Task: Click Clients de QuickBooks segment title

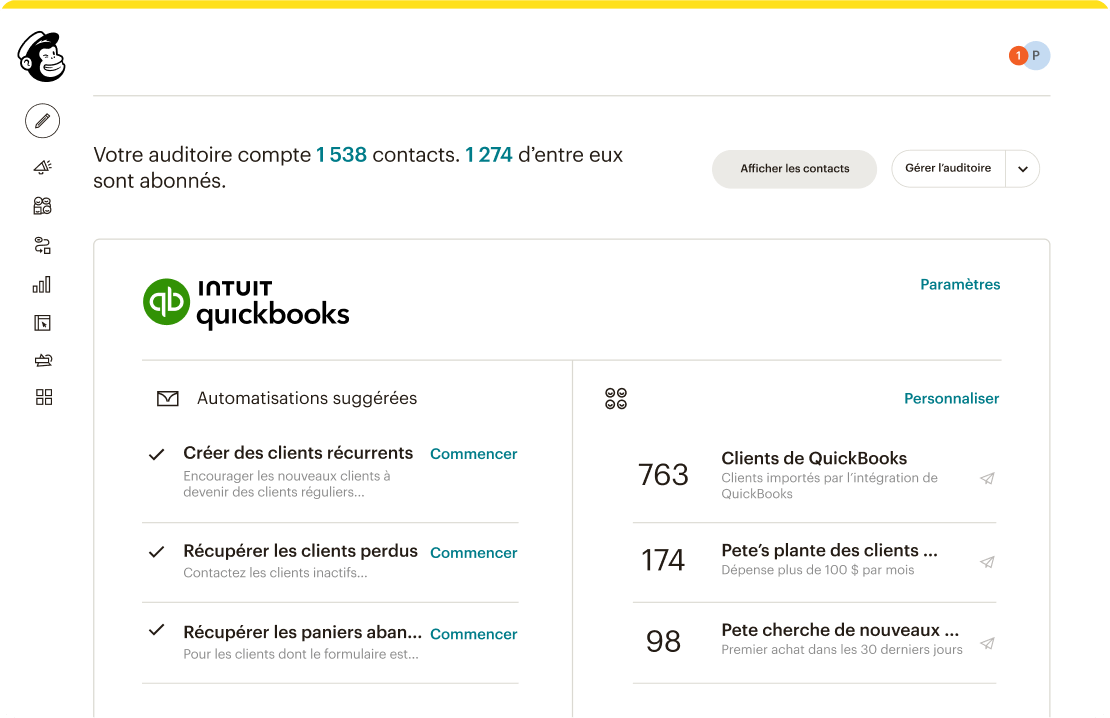Action: 814,458
